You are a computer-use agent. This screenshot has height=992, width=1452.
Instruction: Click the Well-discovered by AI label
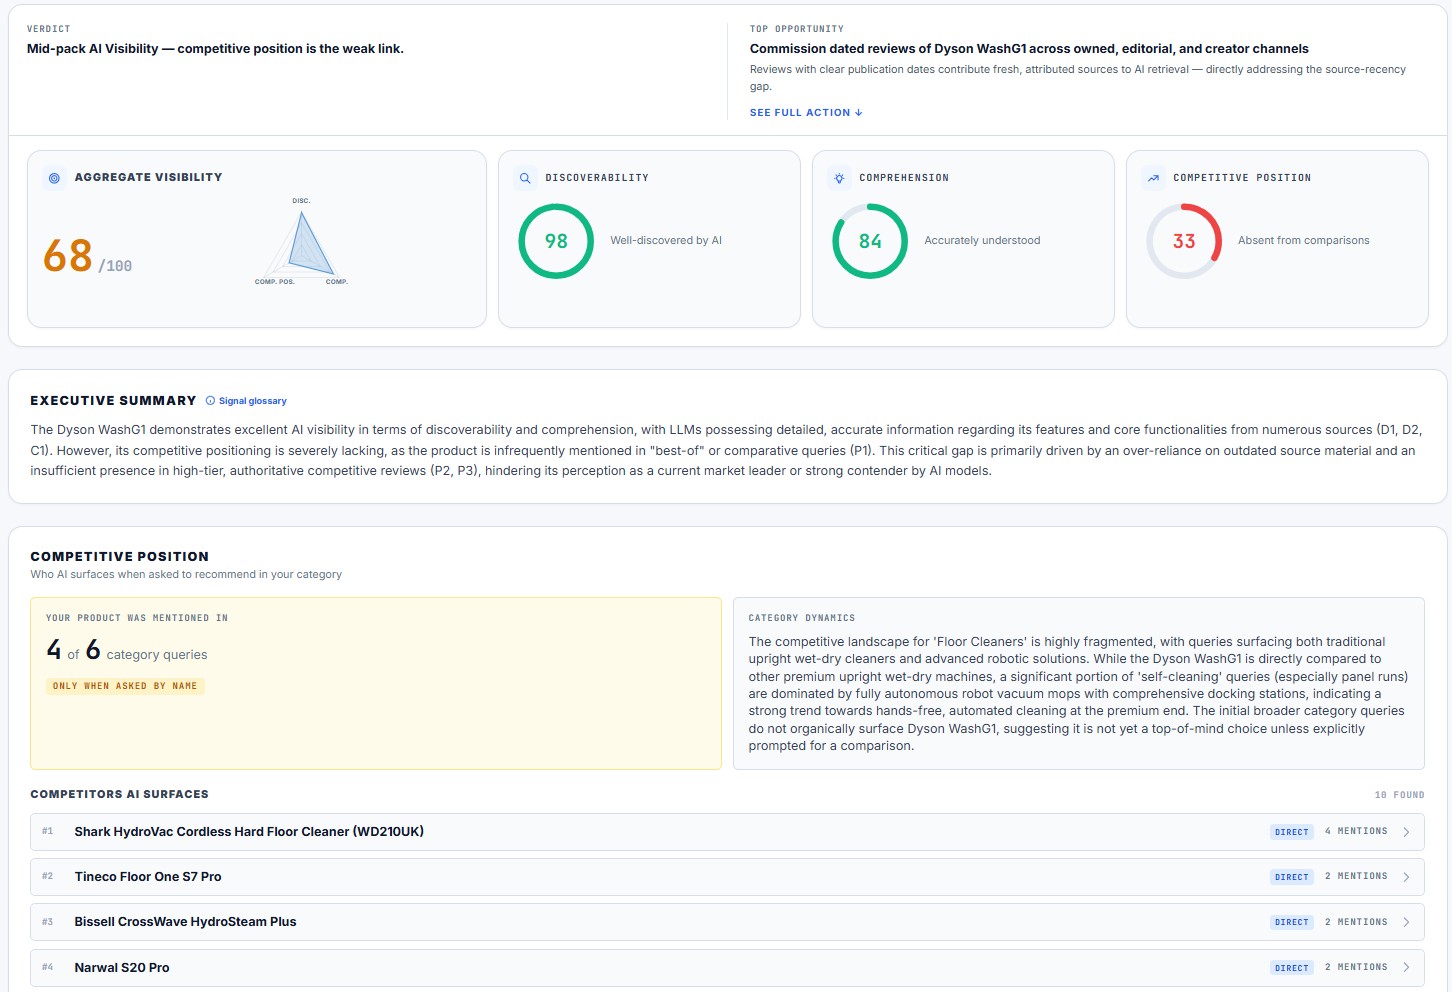coord(666,241)
